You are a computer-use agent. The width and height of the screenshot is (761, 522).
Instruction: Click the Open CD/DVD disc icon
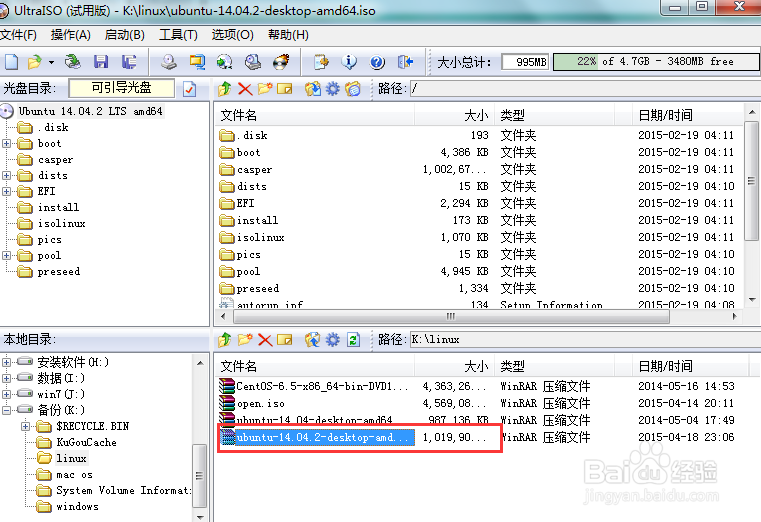pyautogui.click(x=73, y=62)
